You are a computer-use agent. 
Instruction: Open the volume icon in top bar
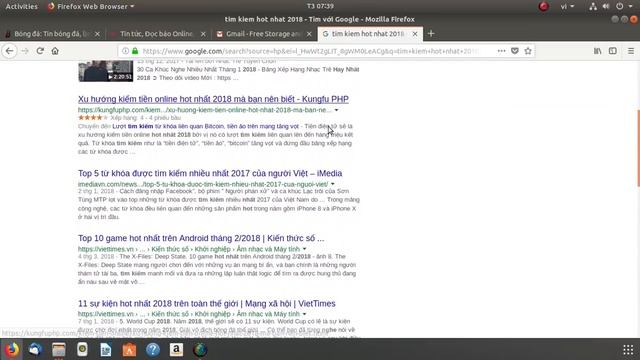(x=606, y=6)
